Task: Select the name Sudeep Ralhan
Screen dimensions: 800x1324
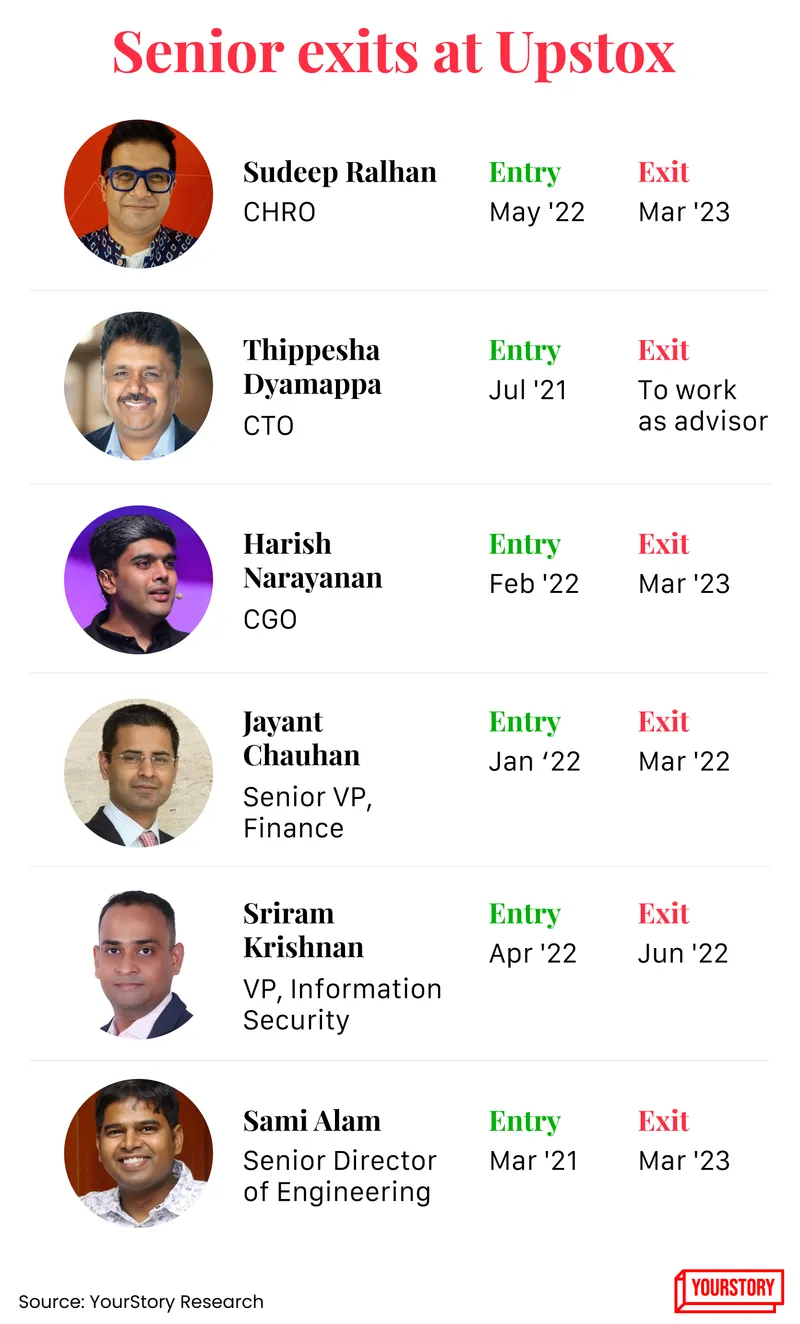Action: [340, 173]
